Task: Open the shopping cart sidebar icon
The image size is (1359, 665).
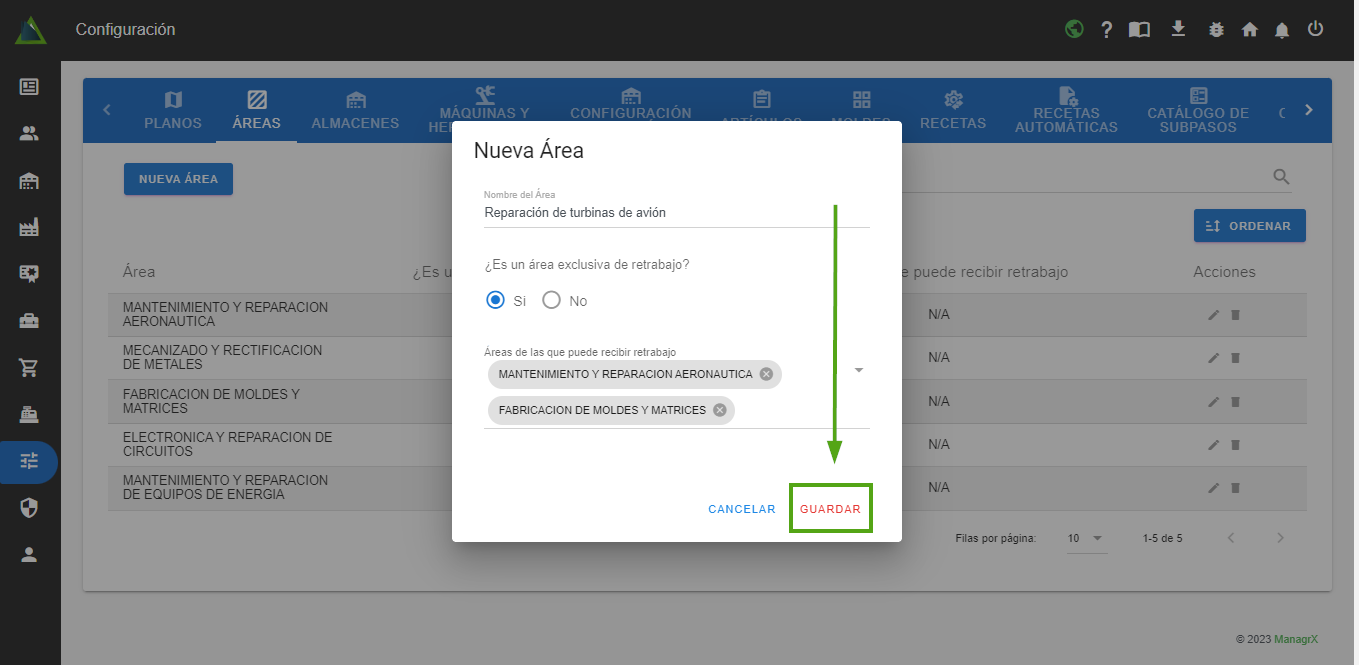Action: (29, 367)
